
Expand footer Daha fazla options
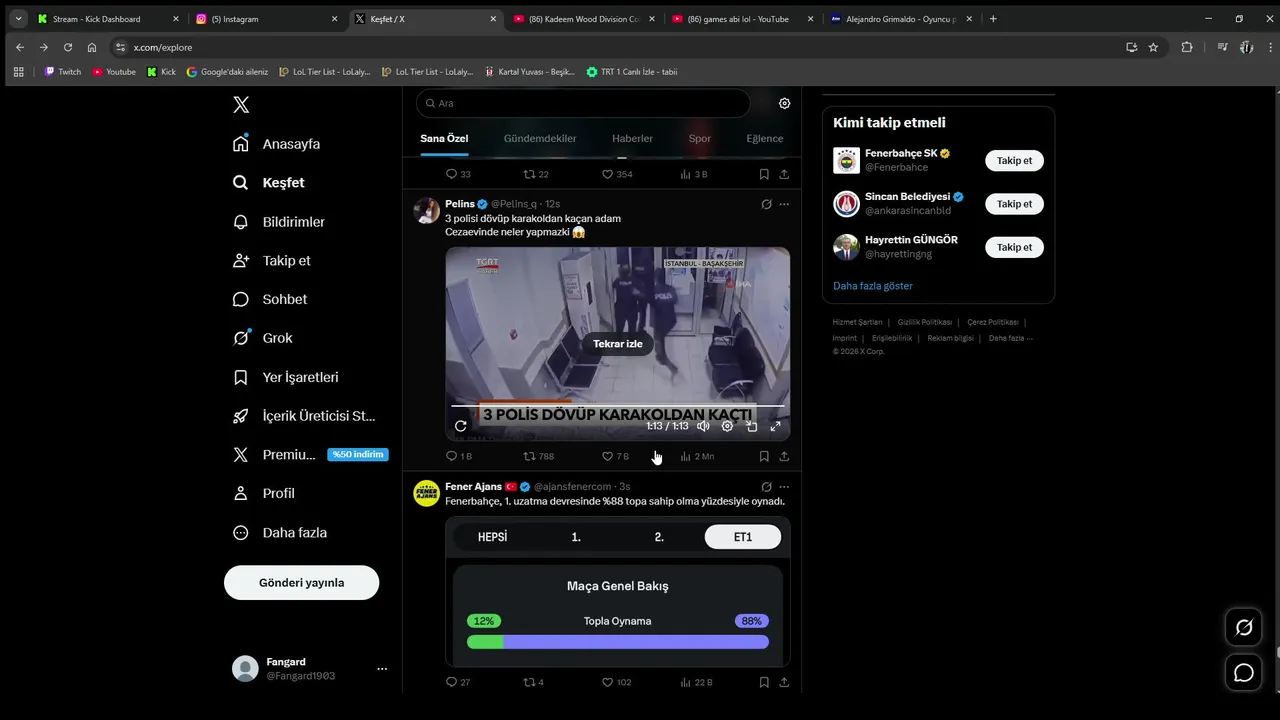coord(1010,338)
